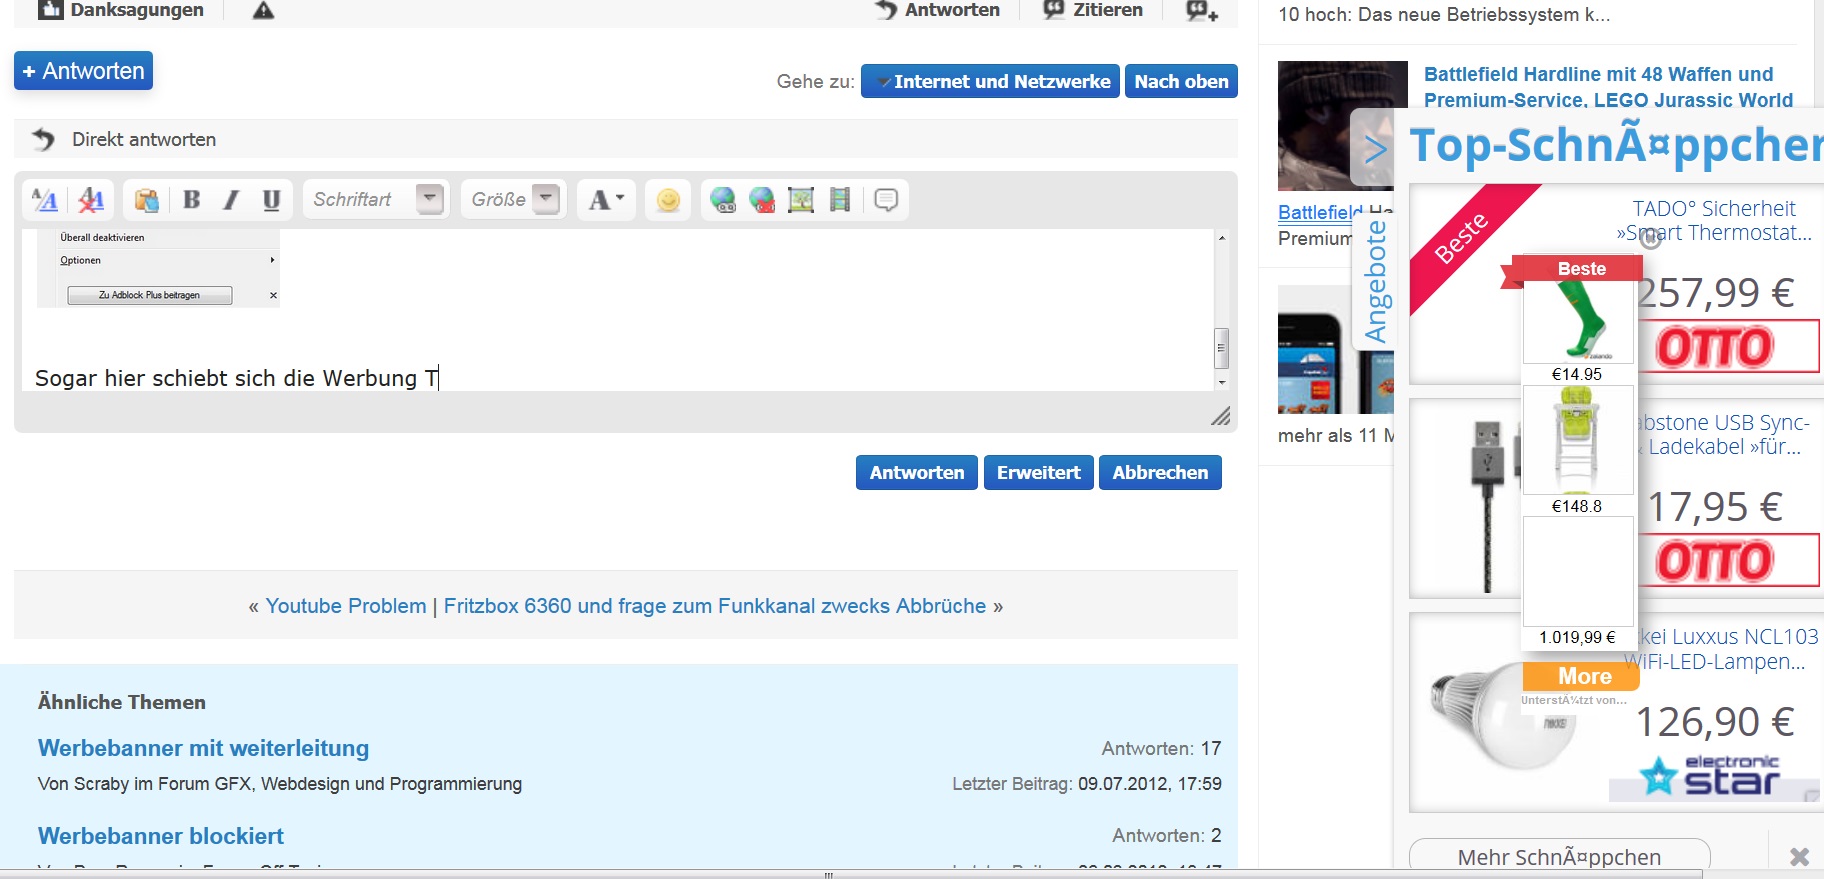Viewport: 1824px width, 879px height.
Task: Open the Internet und Netzwerke jump menu
Action: click(990, 82)
